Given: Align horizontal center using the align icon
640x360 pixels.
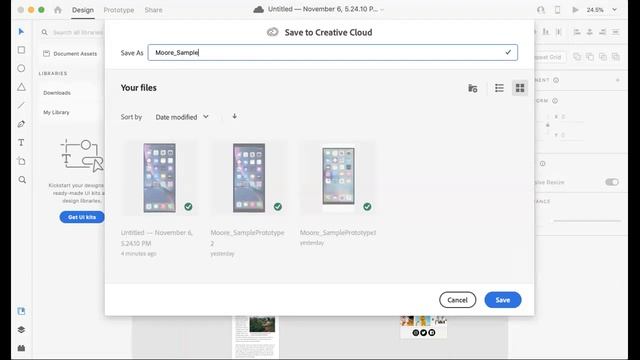Looking at the screenshot, I should pyautogui.click(x=590, y=32).
